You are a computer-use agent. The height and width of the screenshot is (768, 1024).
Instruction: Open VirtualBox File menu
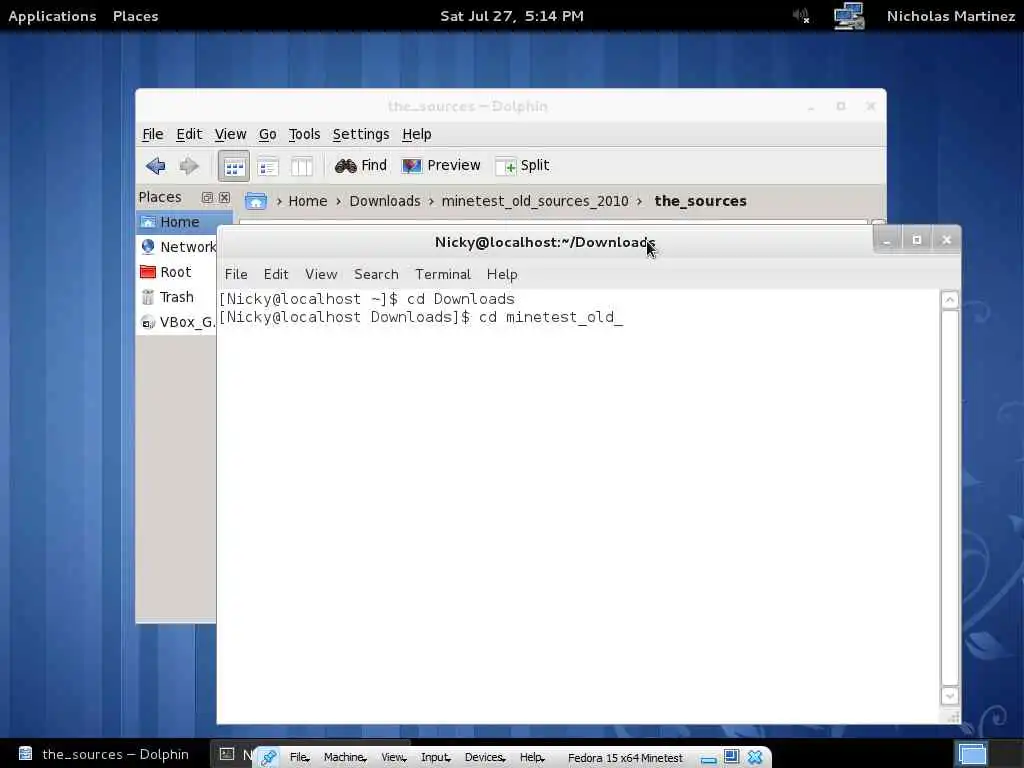click(300, 758)
